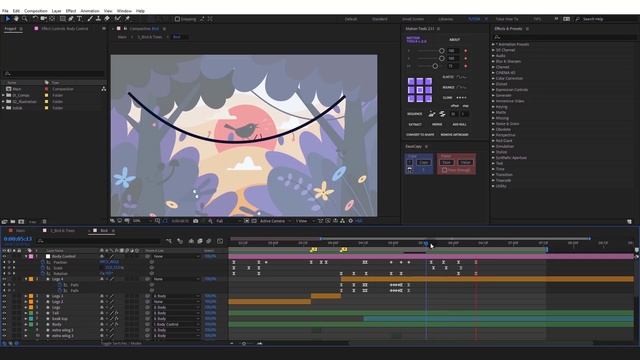Select the Clone Stamp tool
This screenshot has width=640, height=360.
pyautogui.click(x=98, y=19)
